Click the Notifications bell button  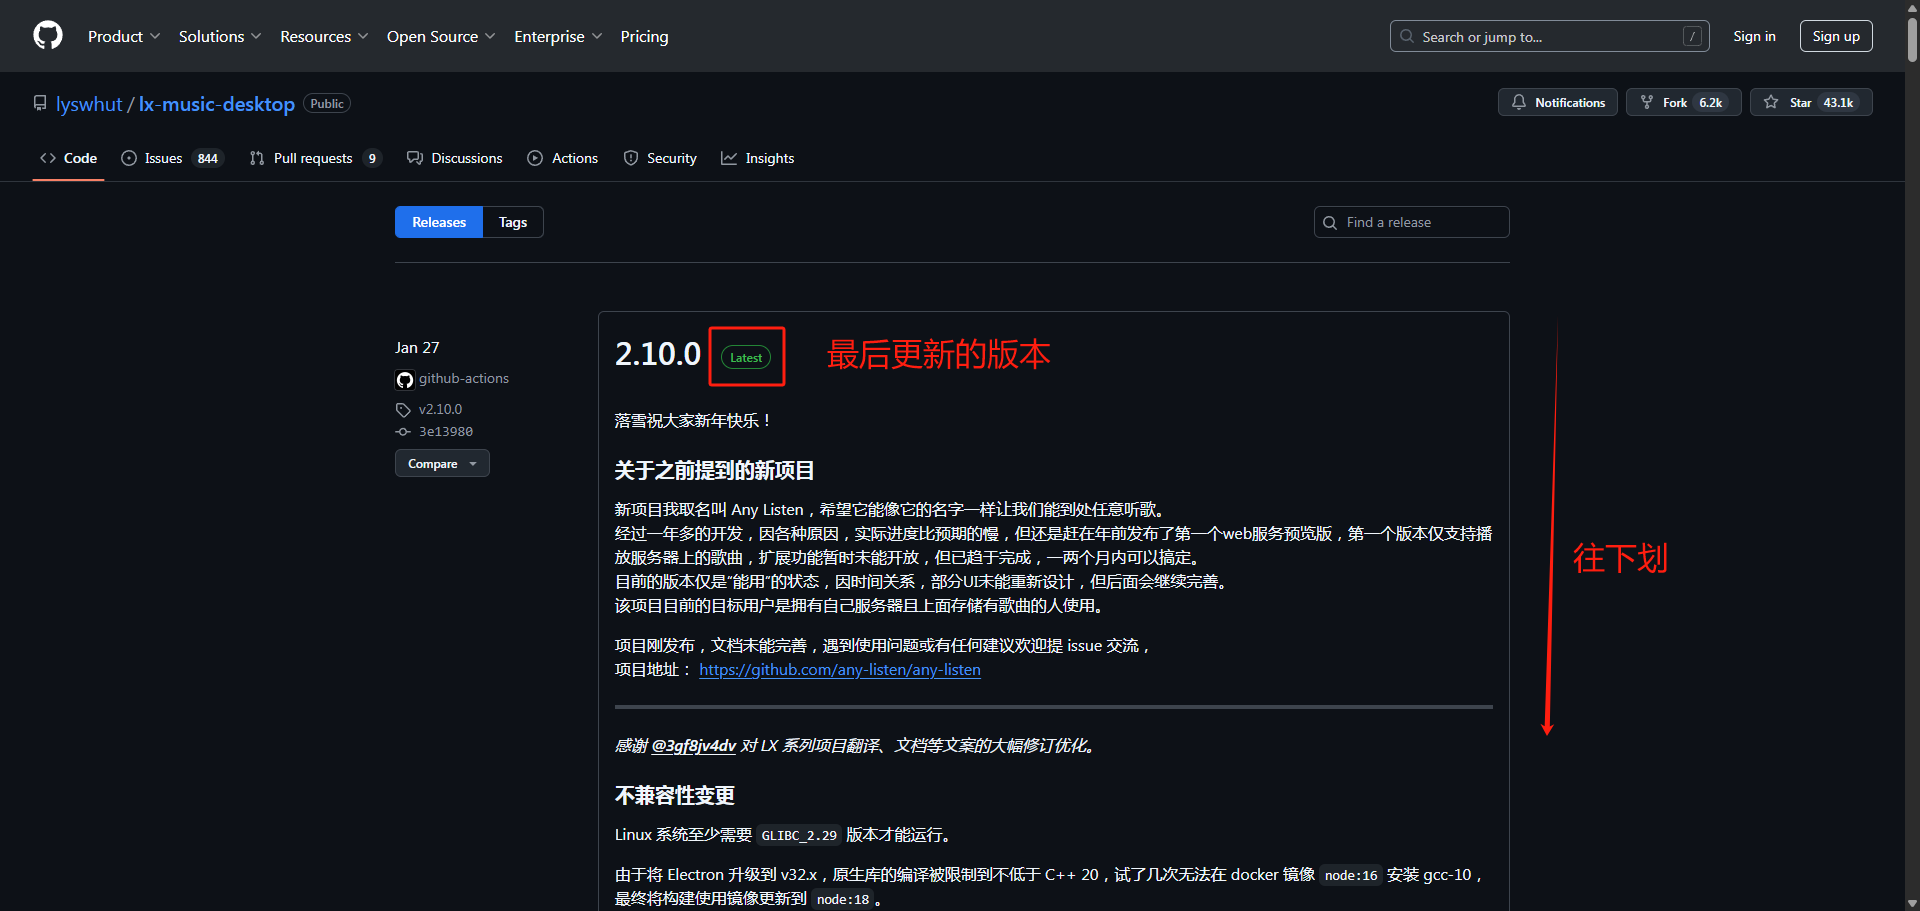[1557, 103]
